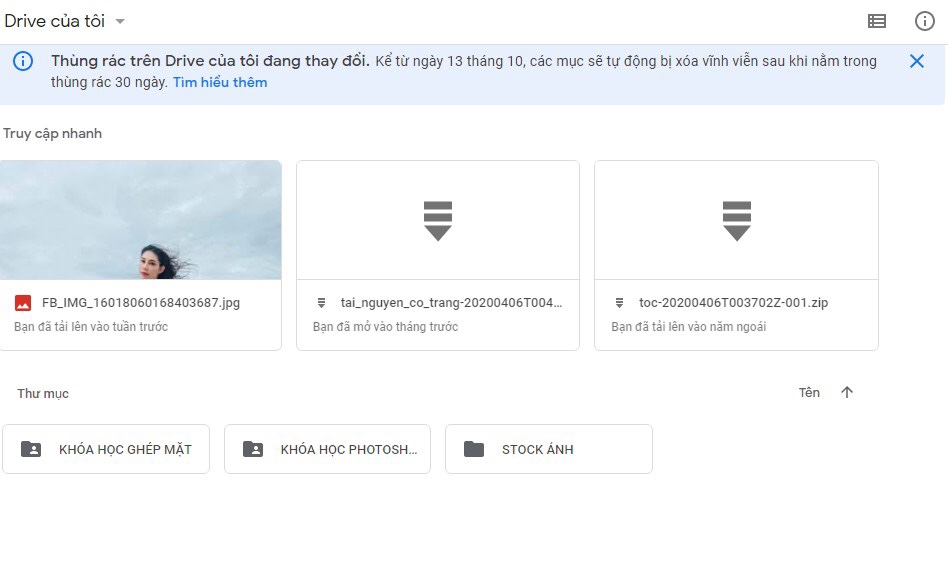Click the red image icon beside FB_IMG file
Image resolution: width=948 pixels, height=561 pixels.
coord(23,302)
